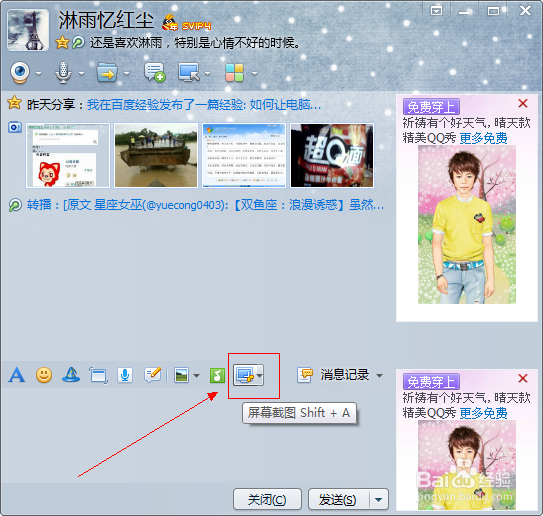Viewport: 543px width, 516px height.
Task: Click the album camera icon beside the photos
Action: (15, 127)
